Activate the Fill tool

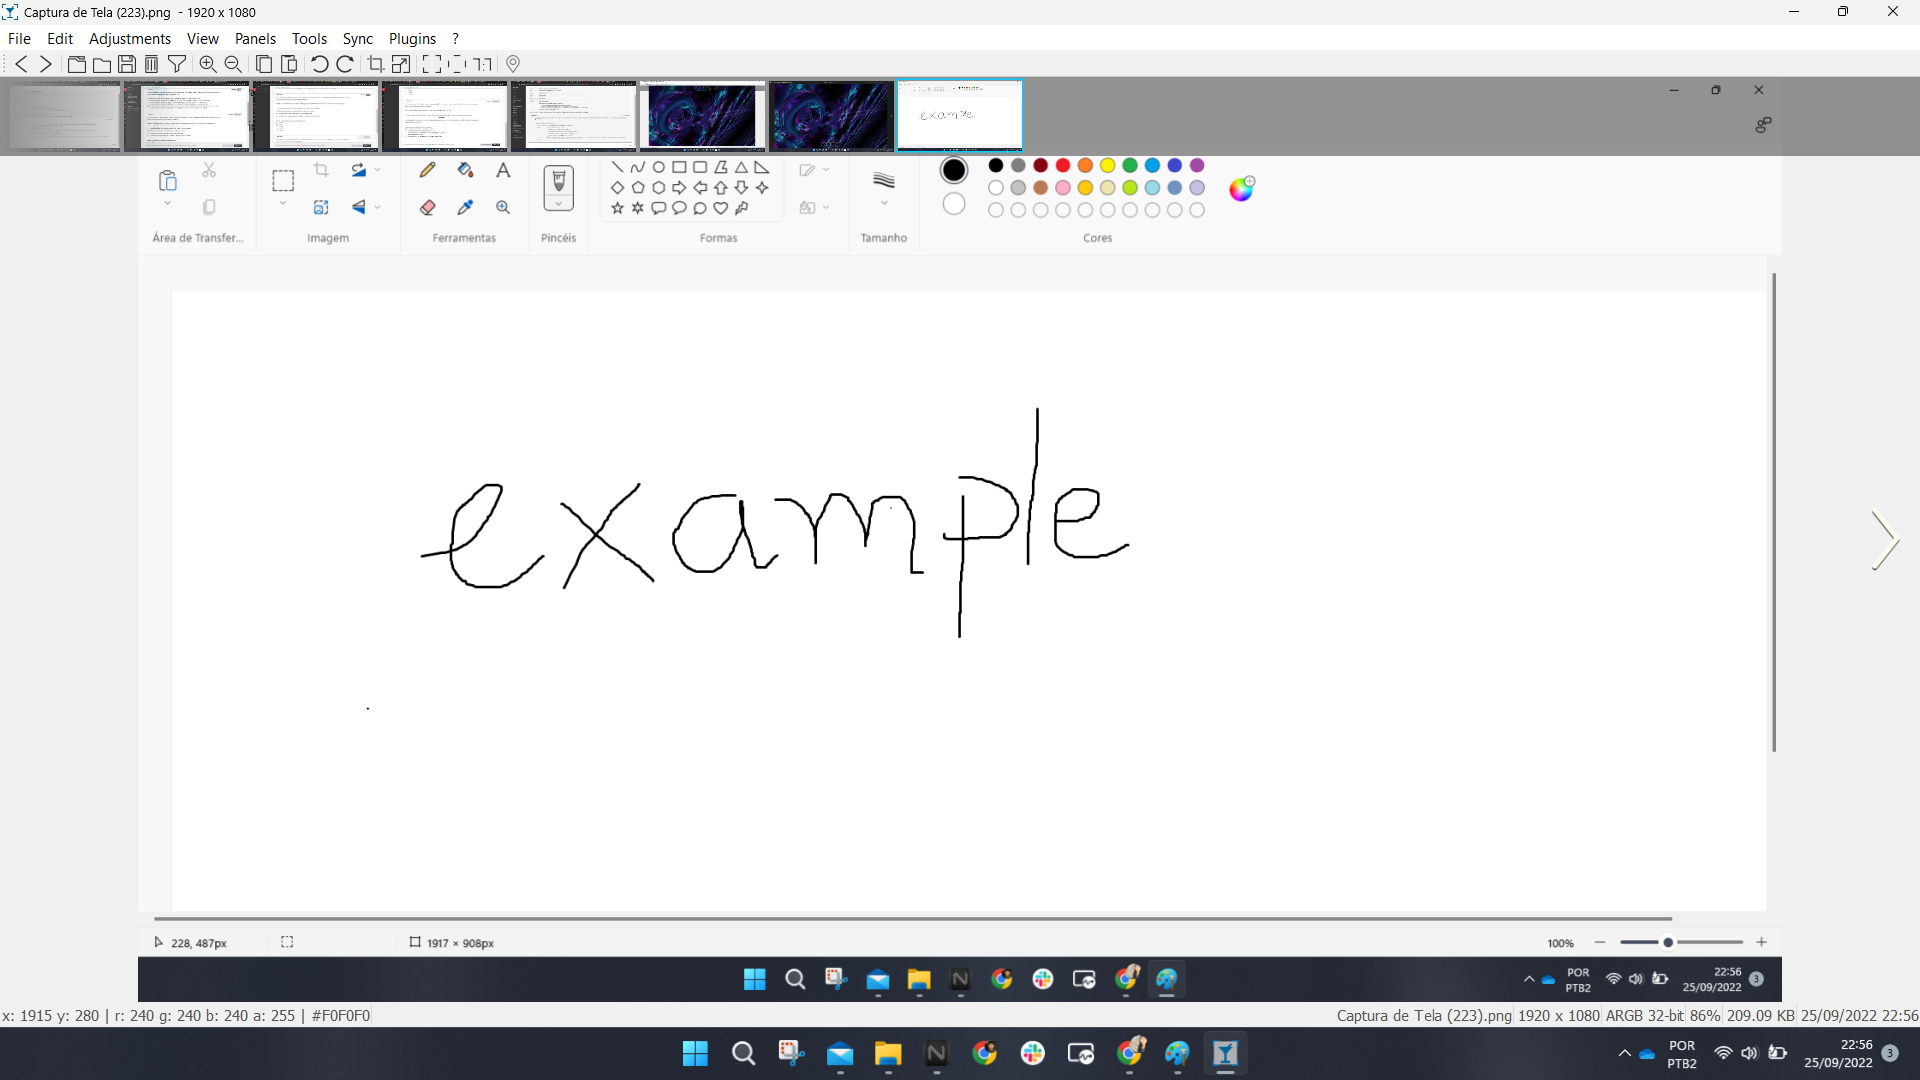pos(465,169)
